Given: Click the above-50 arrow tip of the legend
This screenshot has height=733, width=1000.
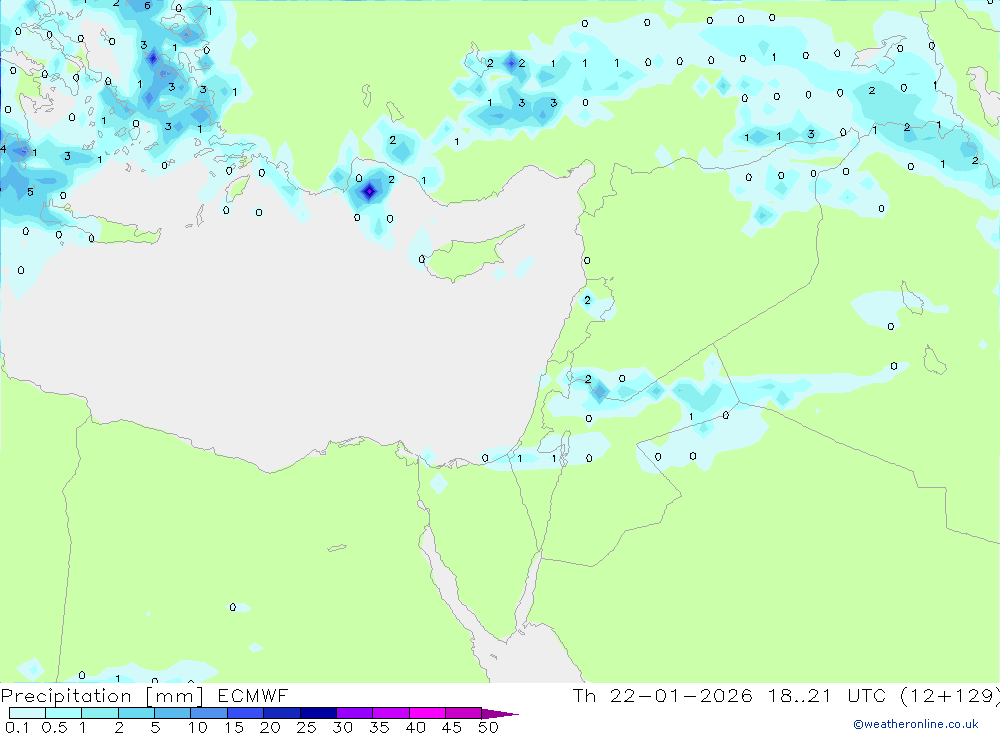Looking at the screenshot, I should (500, 714).
